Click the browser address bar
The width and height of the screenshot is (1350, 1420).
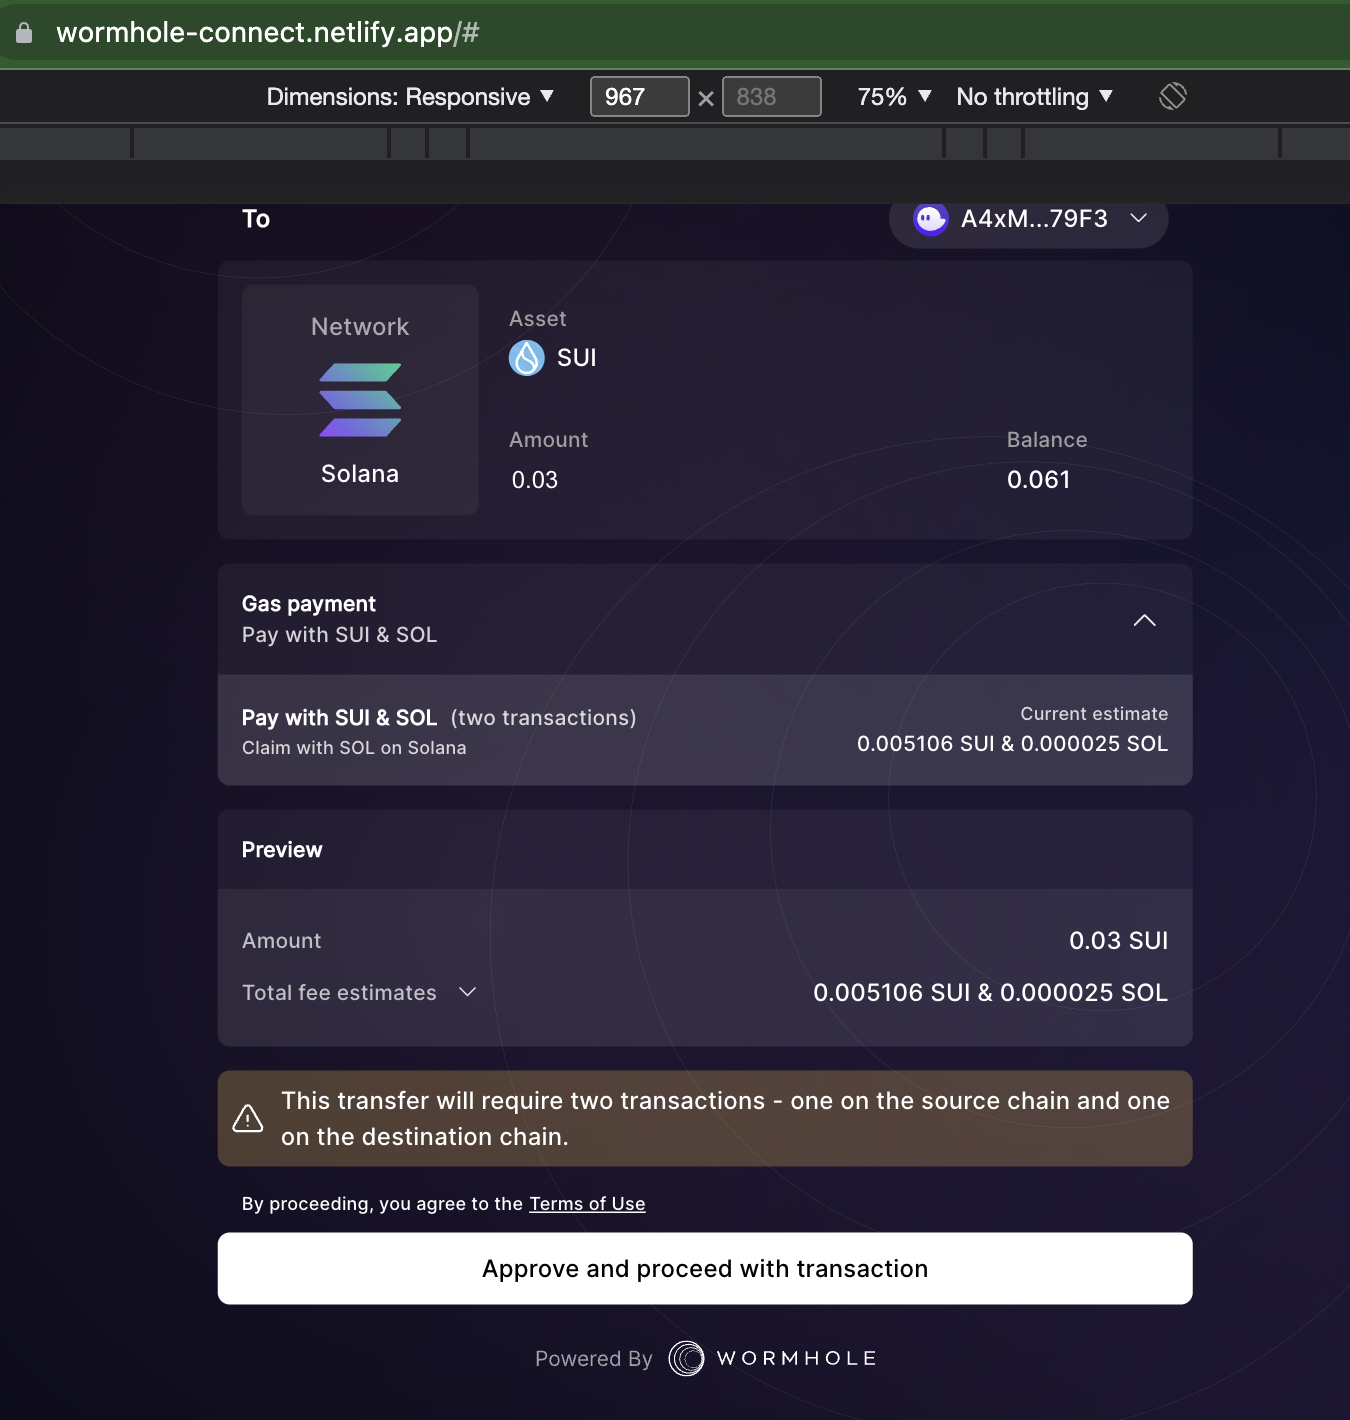[x=400, y=31]
